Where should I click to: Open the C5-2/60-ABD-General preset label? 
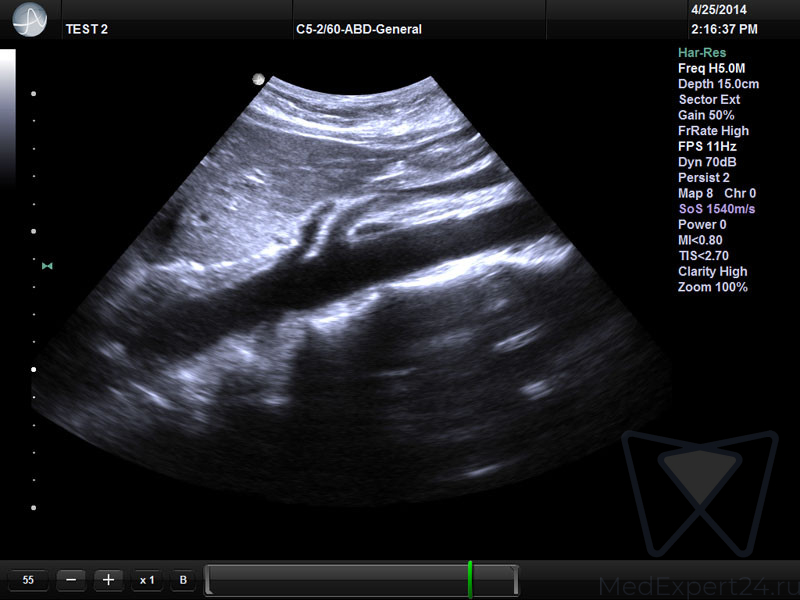pyautogui.click(x=359, y=29)
